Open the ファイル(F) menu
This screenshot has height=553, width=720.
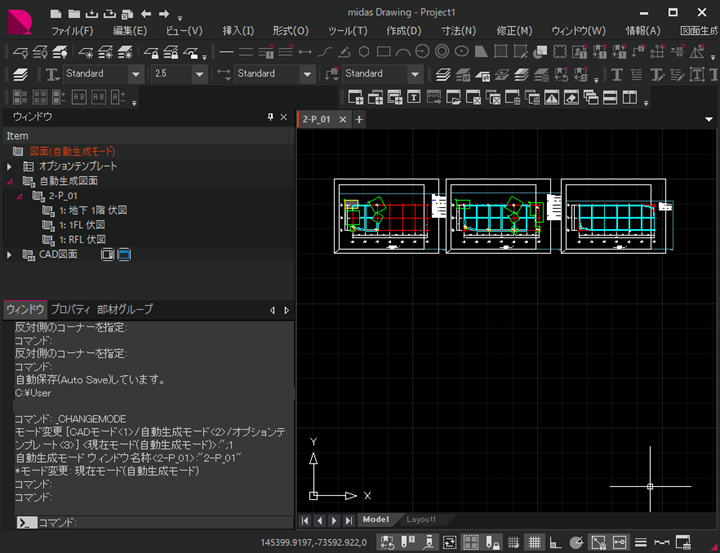pyautogui.click(x=72, y=31)
